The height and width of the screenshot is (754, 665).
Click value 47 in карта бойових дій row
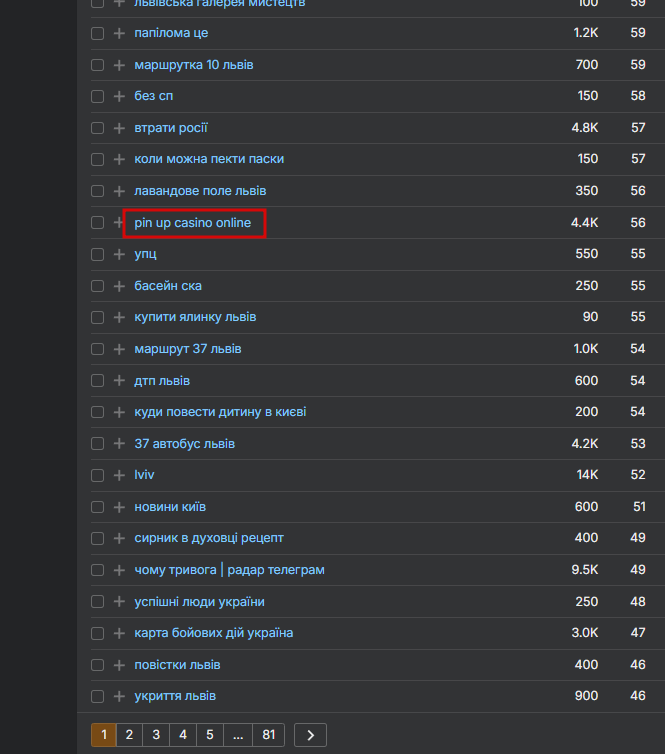[x=638, y=633]
